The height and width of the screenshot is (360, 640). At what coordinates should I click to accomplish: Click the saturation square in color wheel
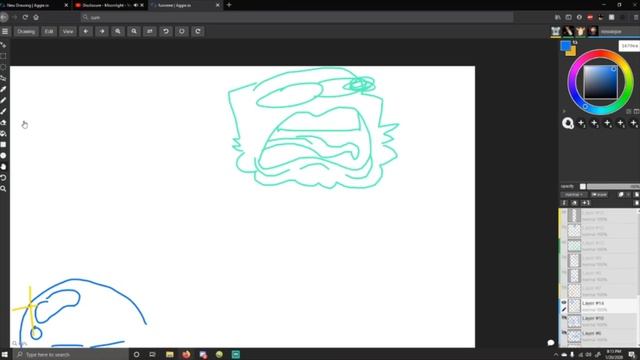click(600, 82)
